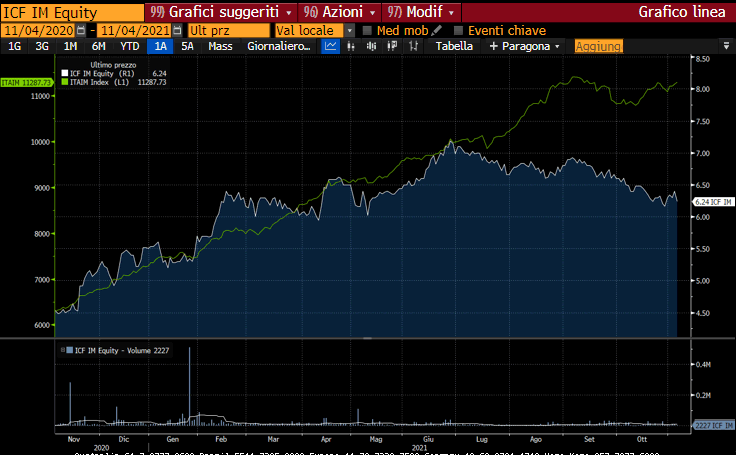Click the 6.24 ICF IM price tag
This screenshot has width=737, height=455.
[x=713, y=201]
